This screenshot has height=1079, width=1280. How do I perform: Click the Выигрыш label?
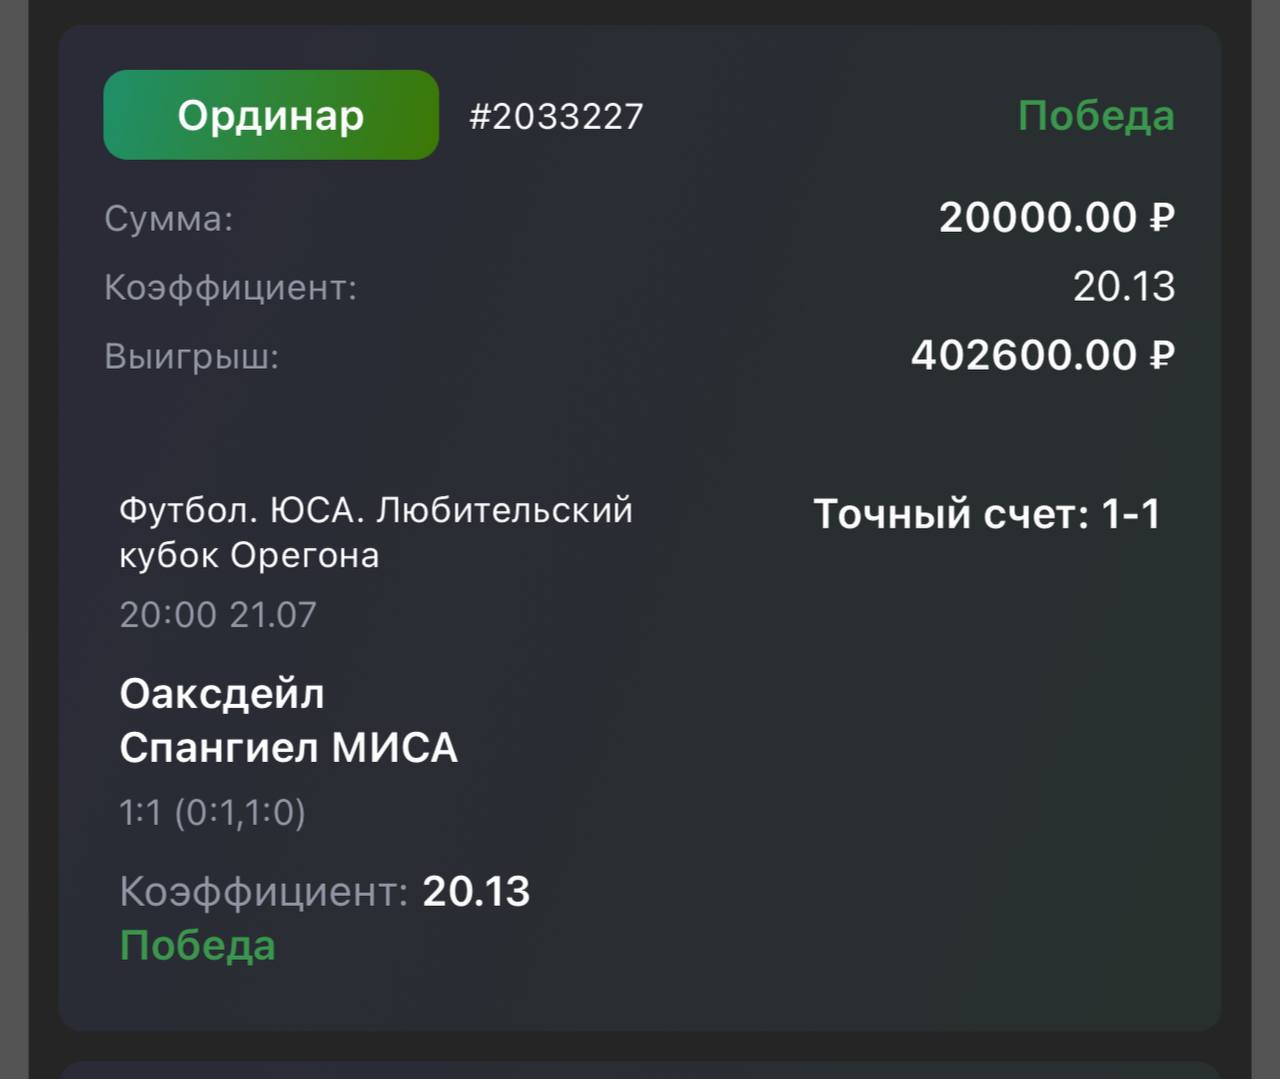[191, 356]
